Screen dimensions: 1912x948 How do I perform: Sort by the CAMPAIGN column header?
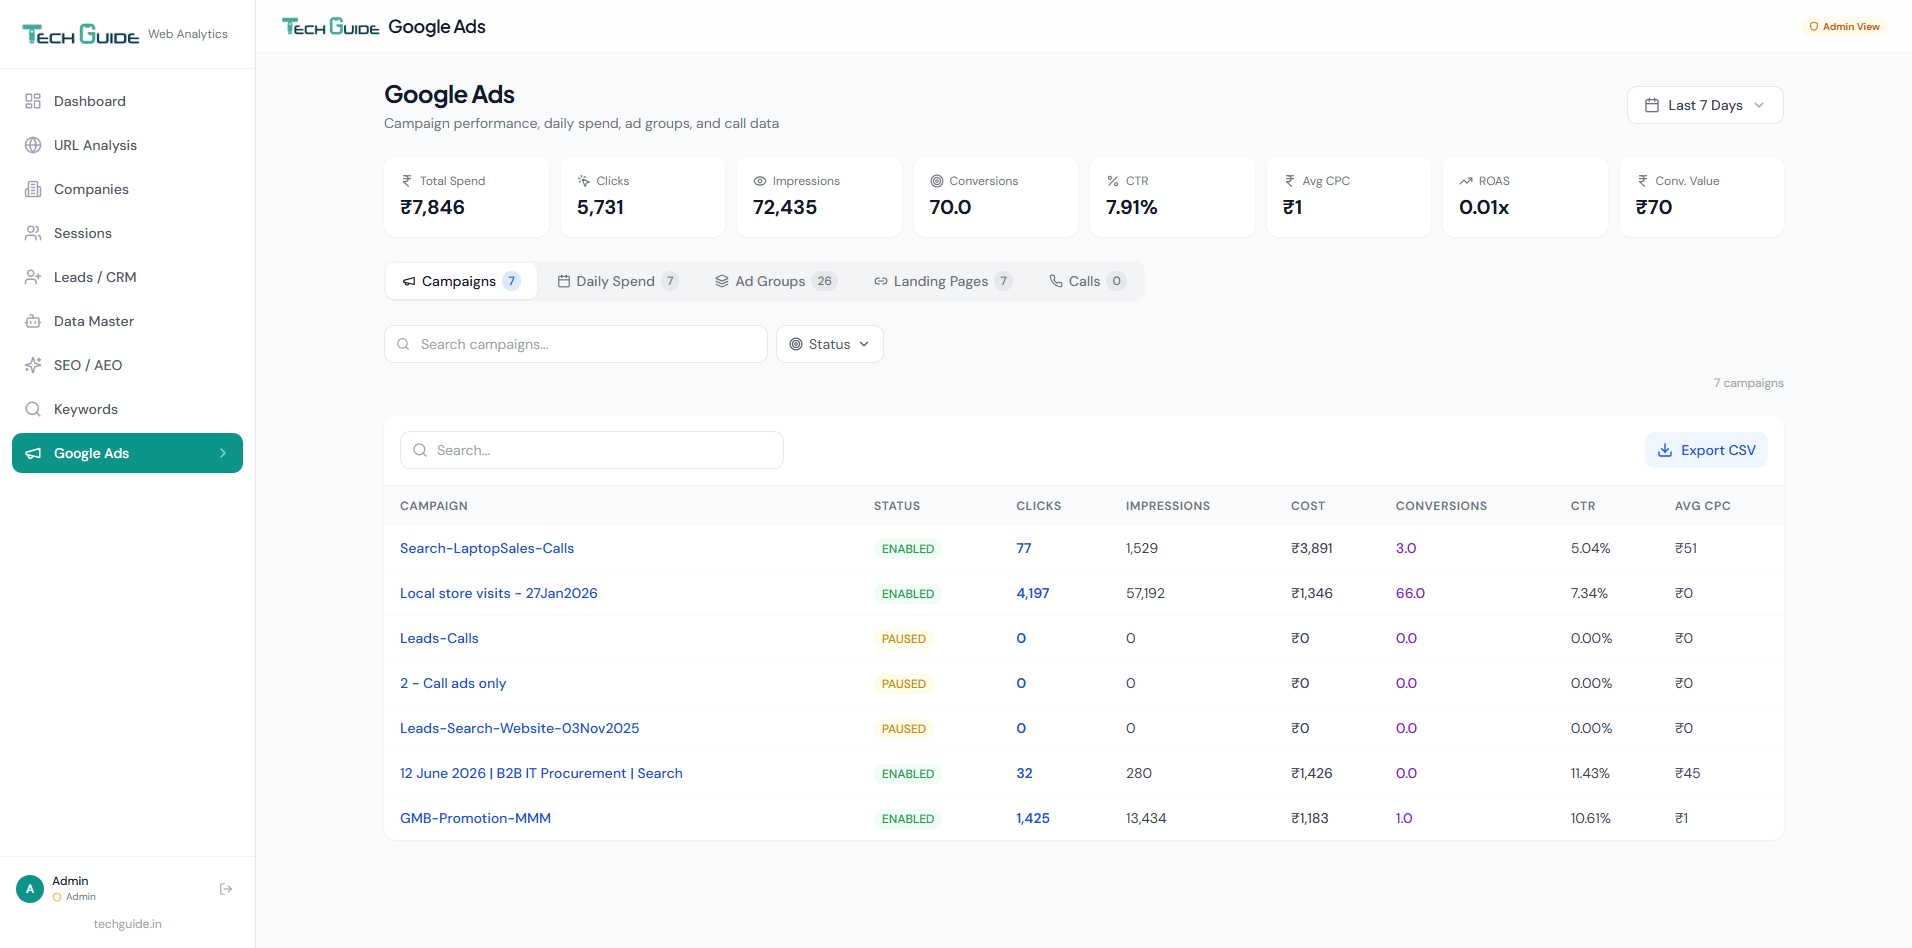(x=434, y=506)
